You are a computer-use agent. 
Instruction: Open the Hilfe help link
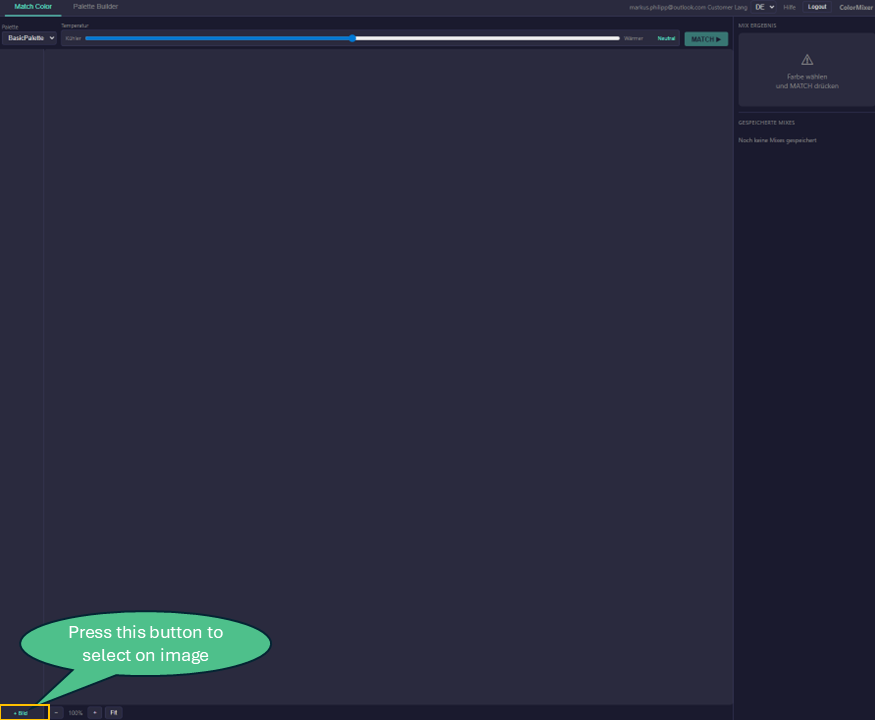[x=789, y=7]
